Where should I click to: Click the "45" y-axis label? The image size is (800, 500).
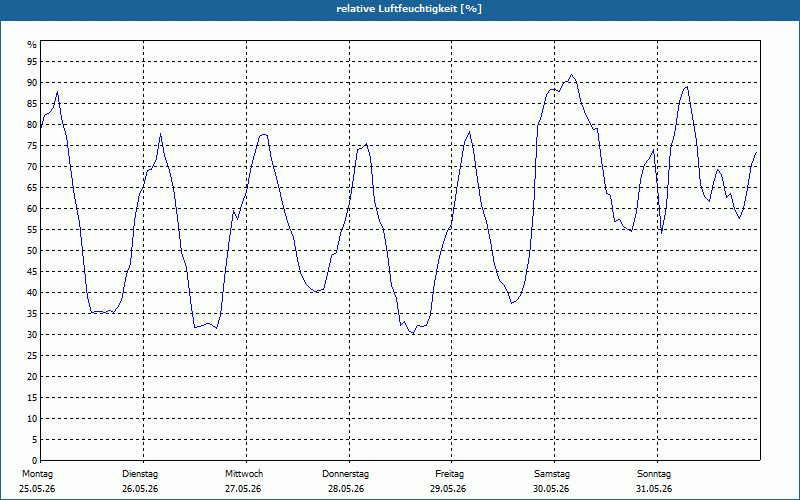[32, 271]
